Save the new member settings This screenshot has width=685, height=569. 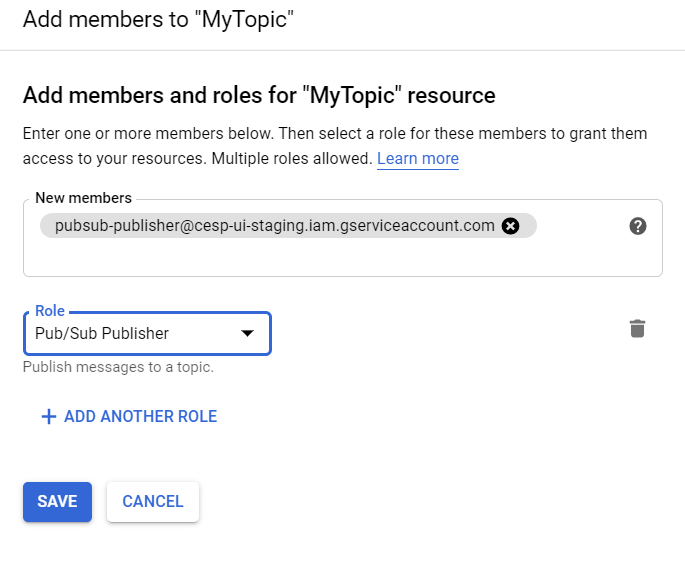(x=57, y=502)
